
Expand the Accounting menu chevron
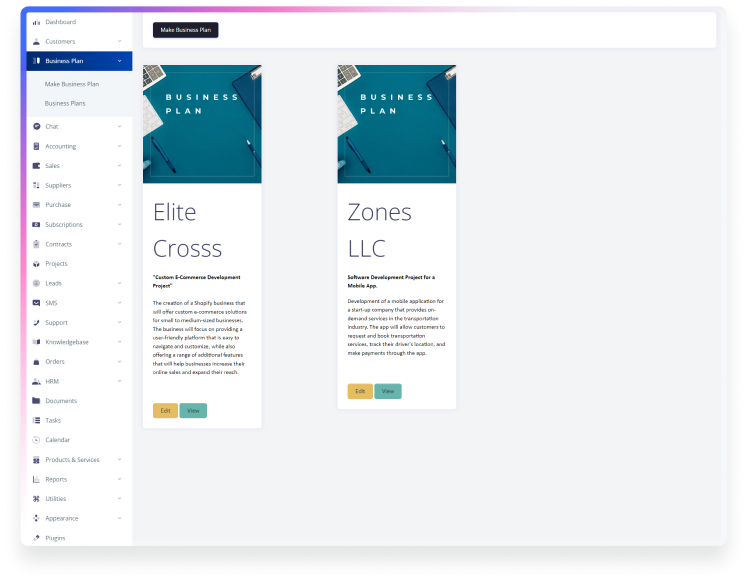tap(120, 146)
